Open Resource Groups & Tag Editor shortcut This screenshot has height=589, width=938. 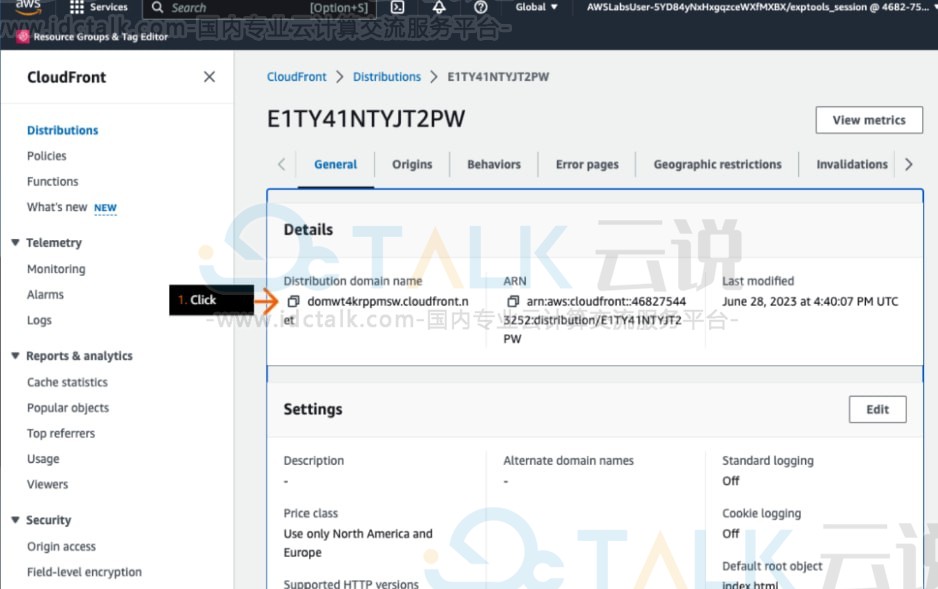[93, 36]
